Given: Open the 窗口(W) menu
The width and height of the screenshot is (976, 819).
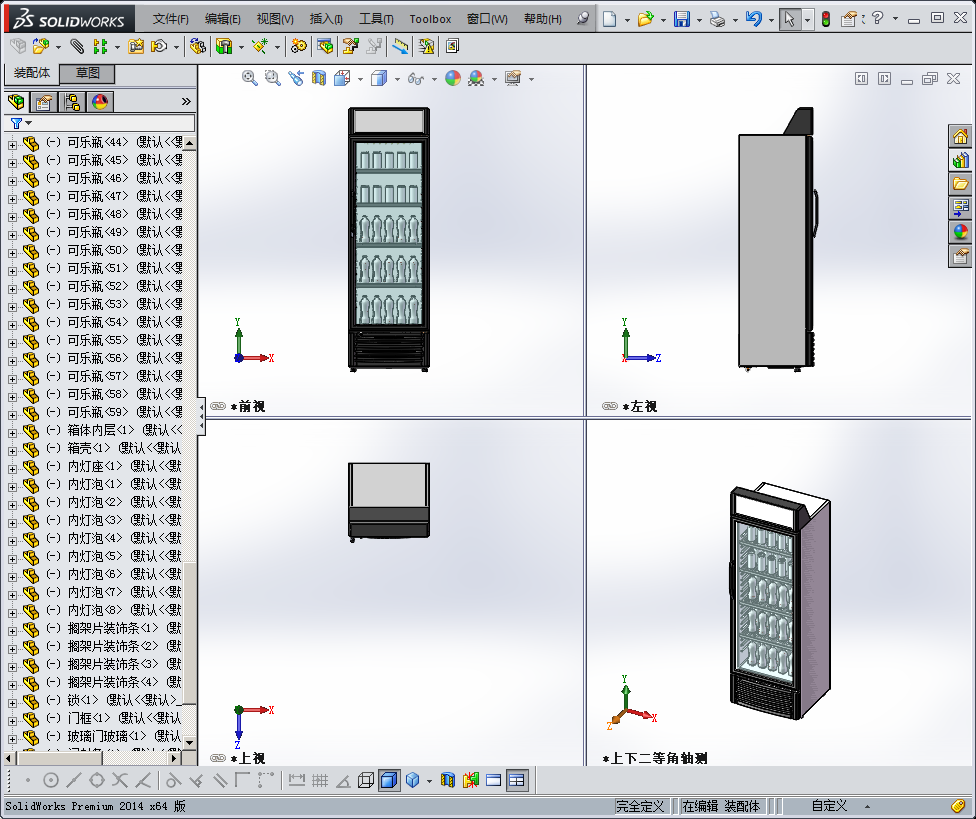Looking at the screenshot, I should [x=487, y=19].
